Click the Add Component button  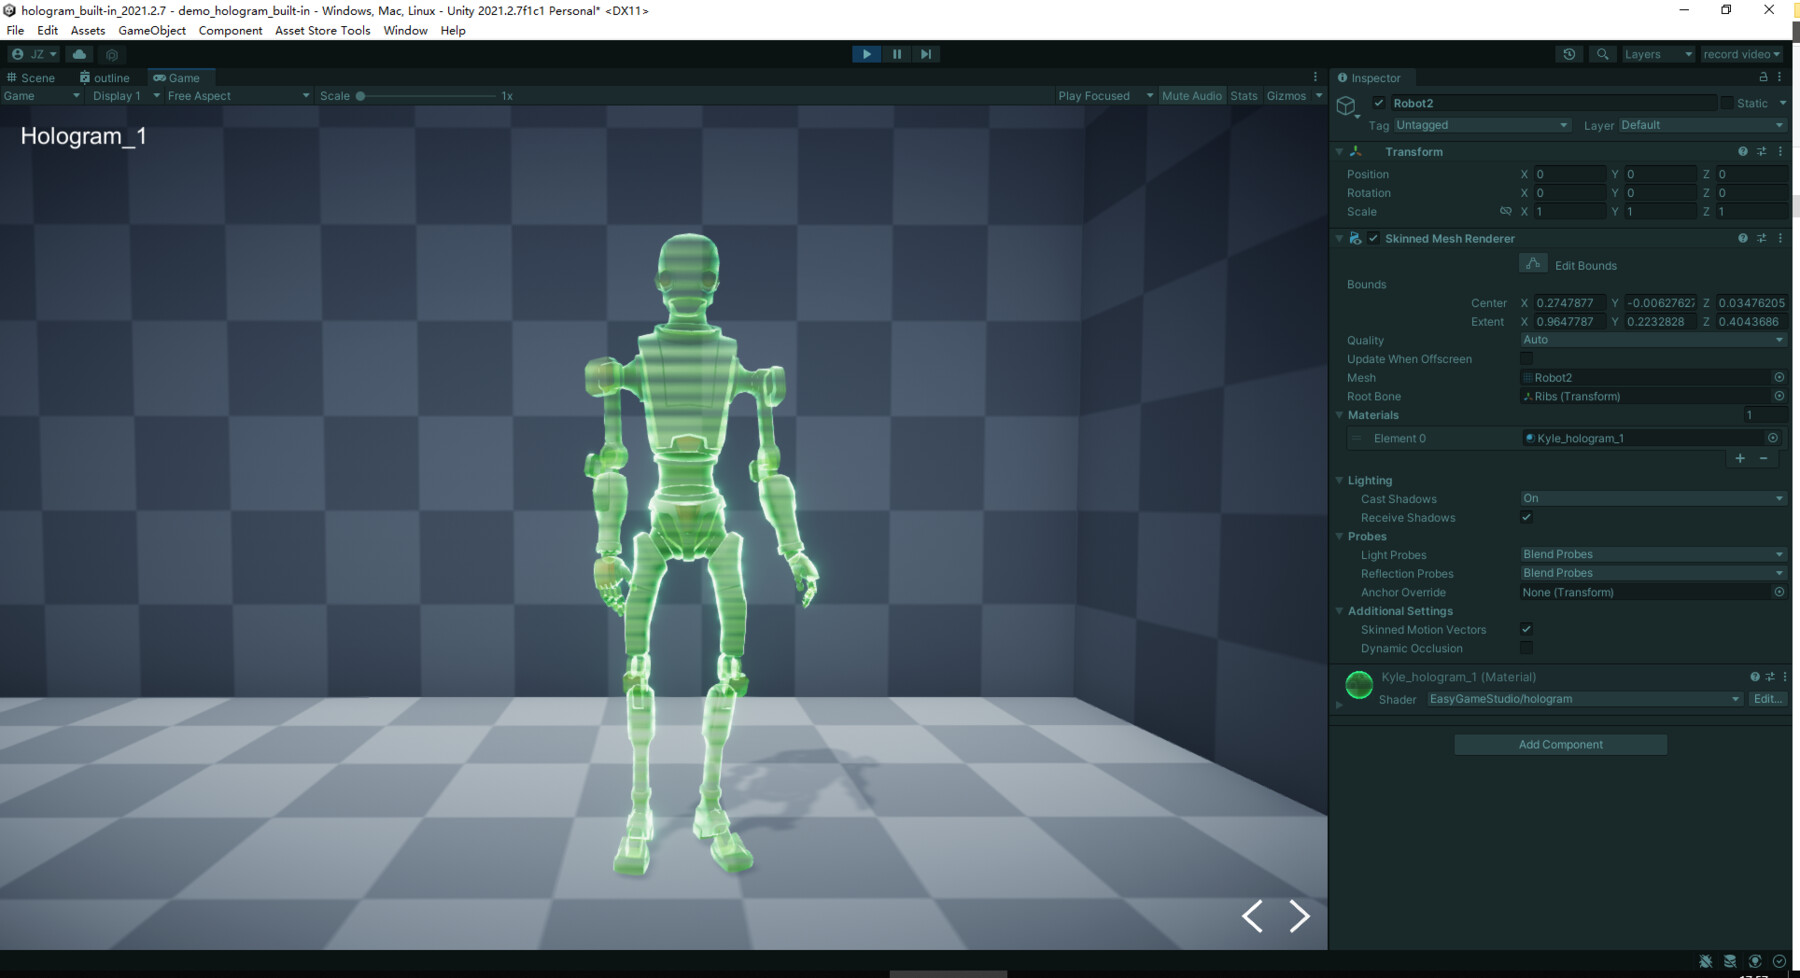[x=1560, y=744]
